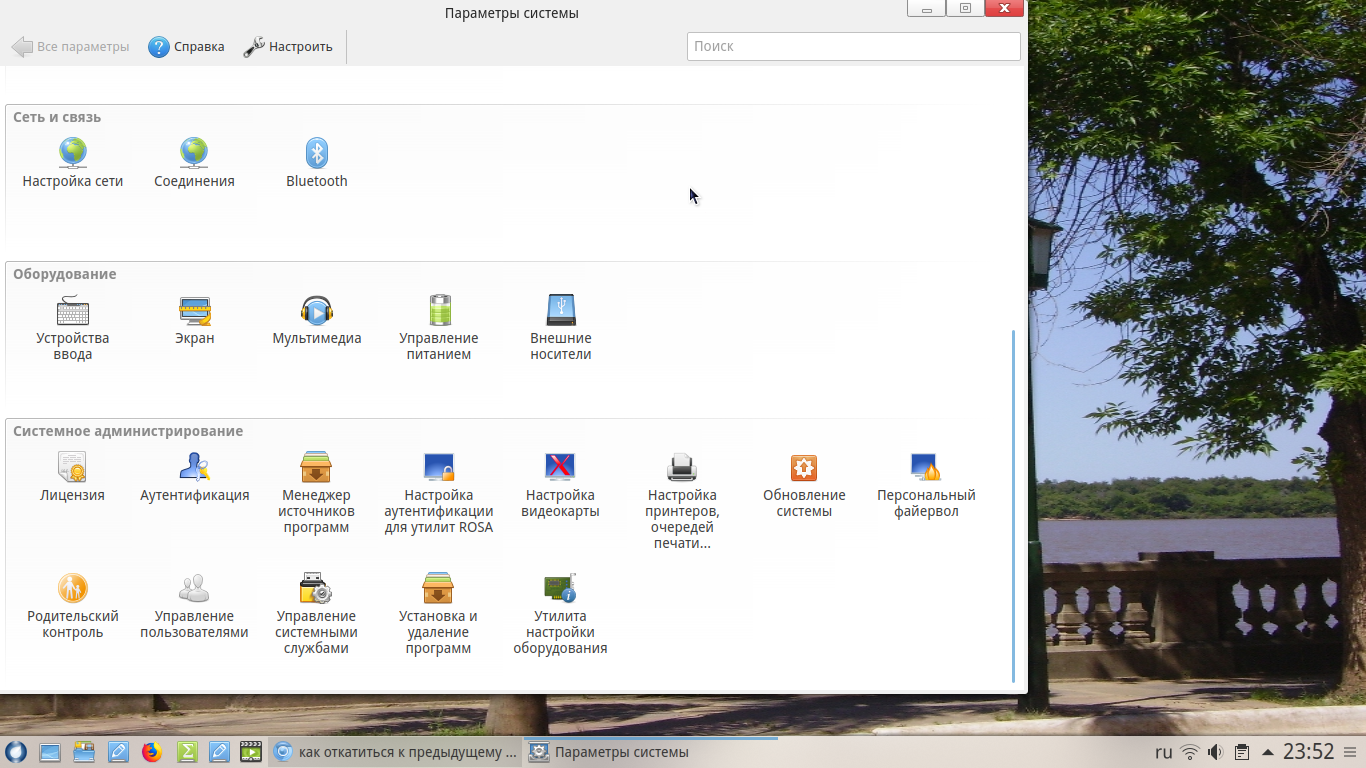Switch keyboard layout via ru indicator
The height and width of the screenshot is (768, 1366).
1163,752
